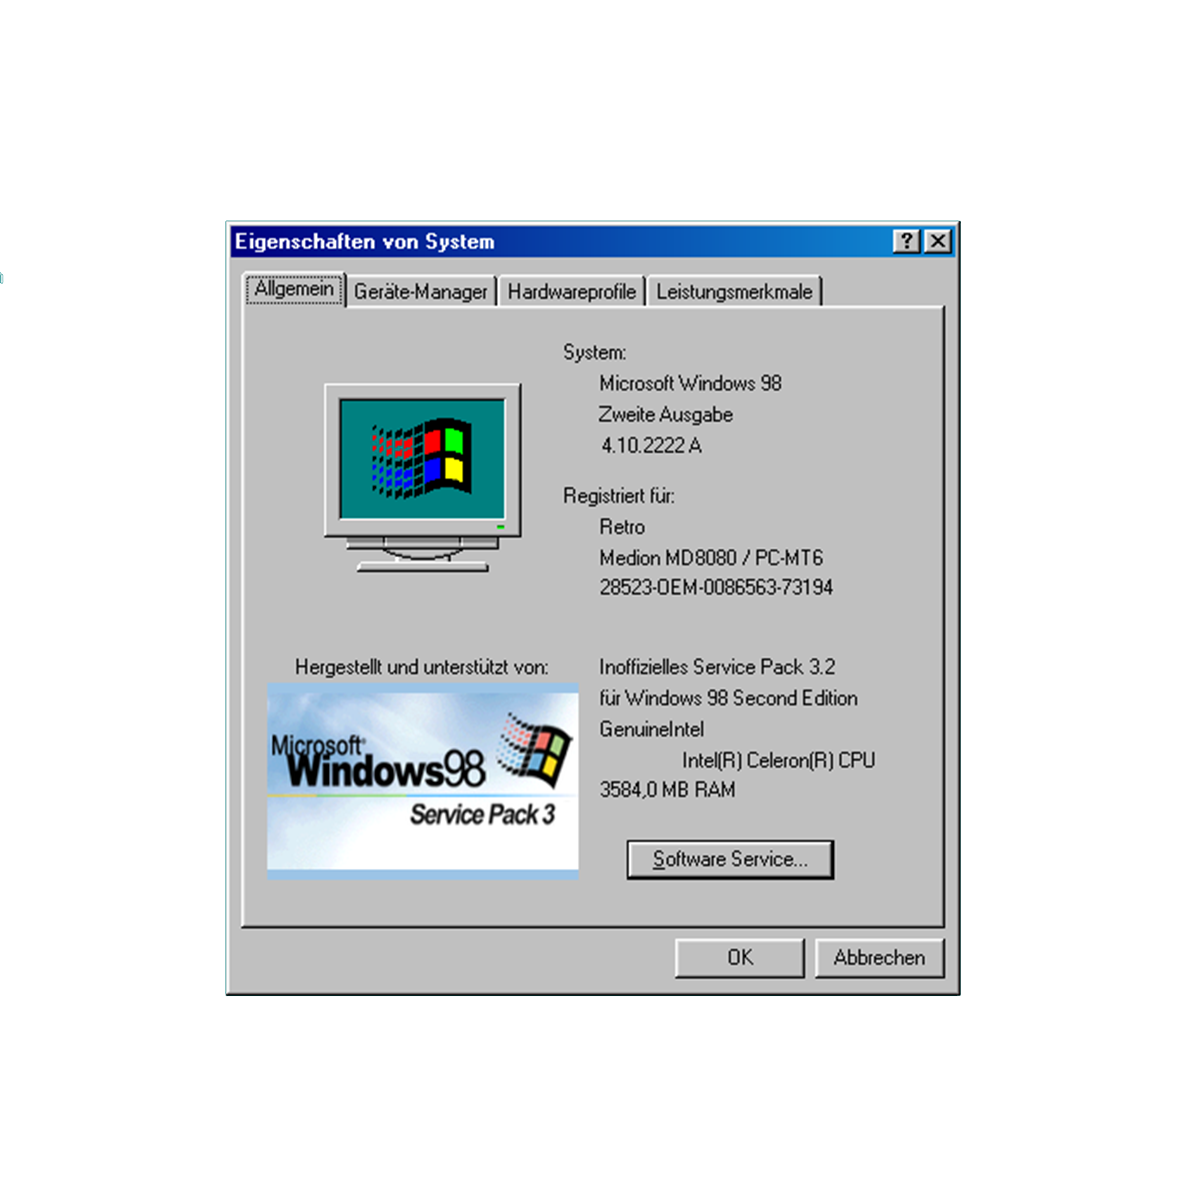
Task: Switch to the Allgemein tab
Action: [x=294, y=290]
